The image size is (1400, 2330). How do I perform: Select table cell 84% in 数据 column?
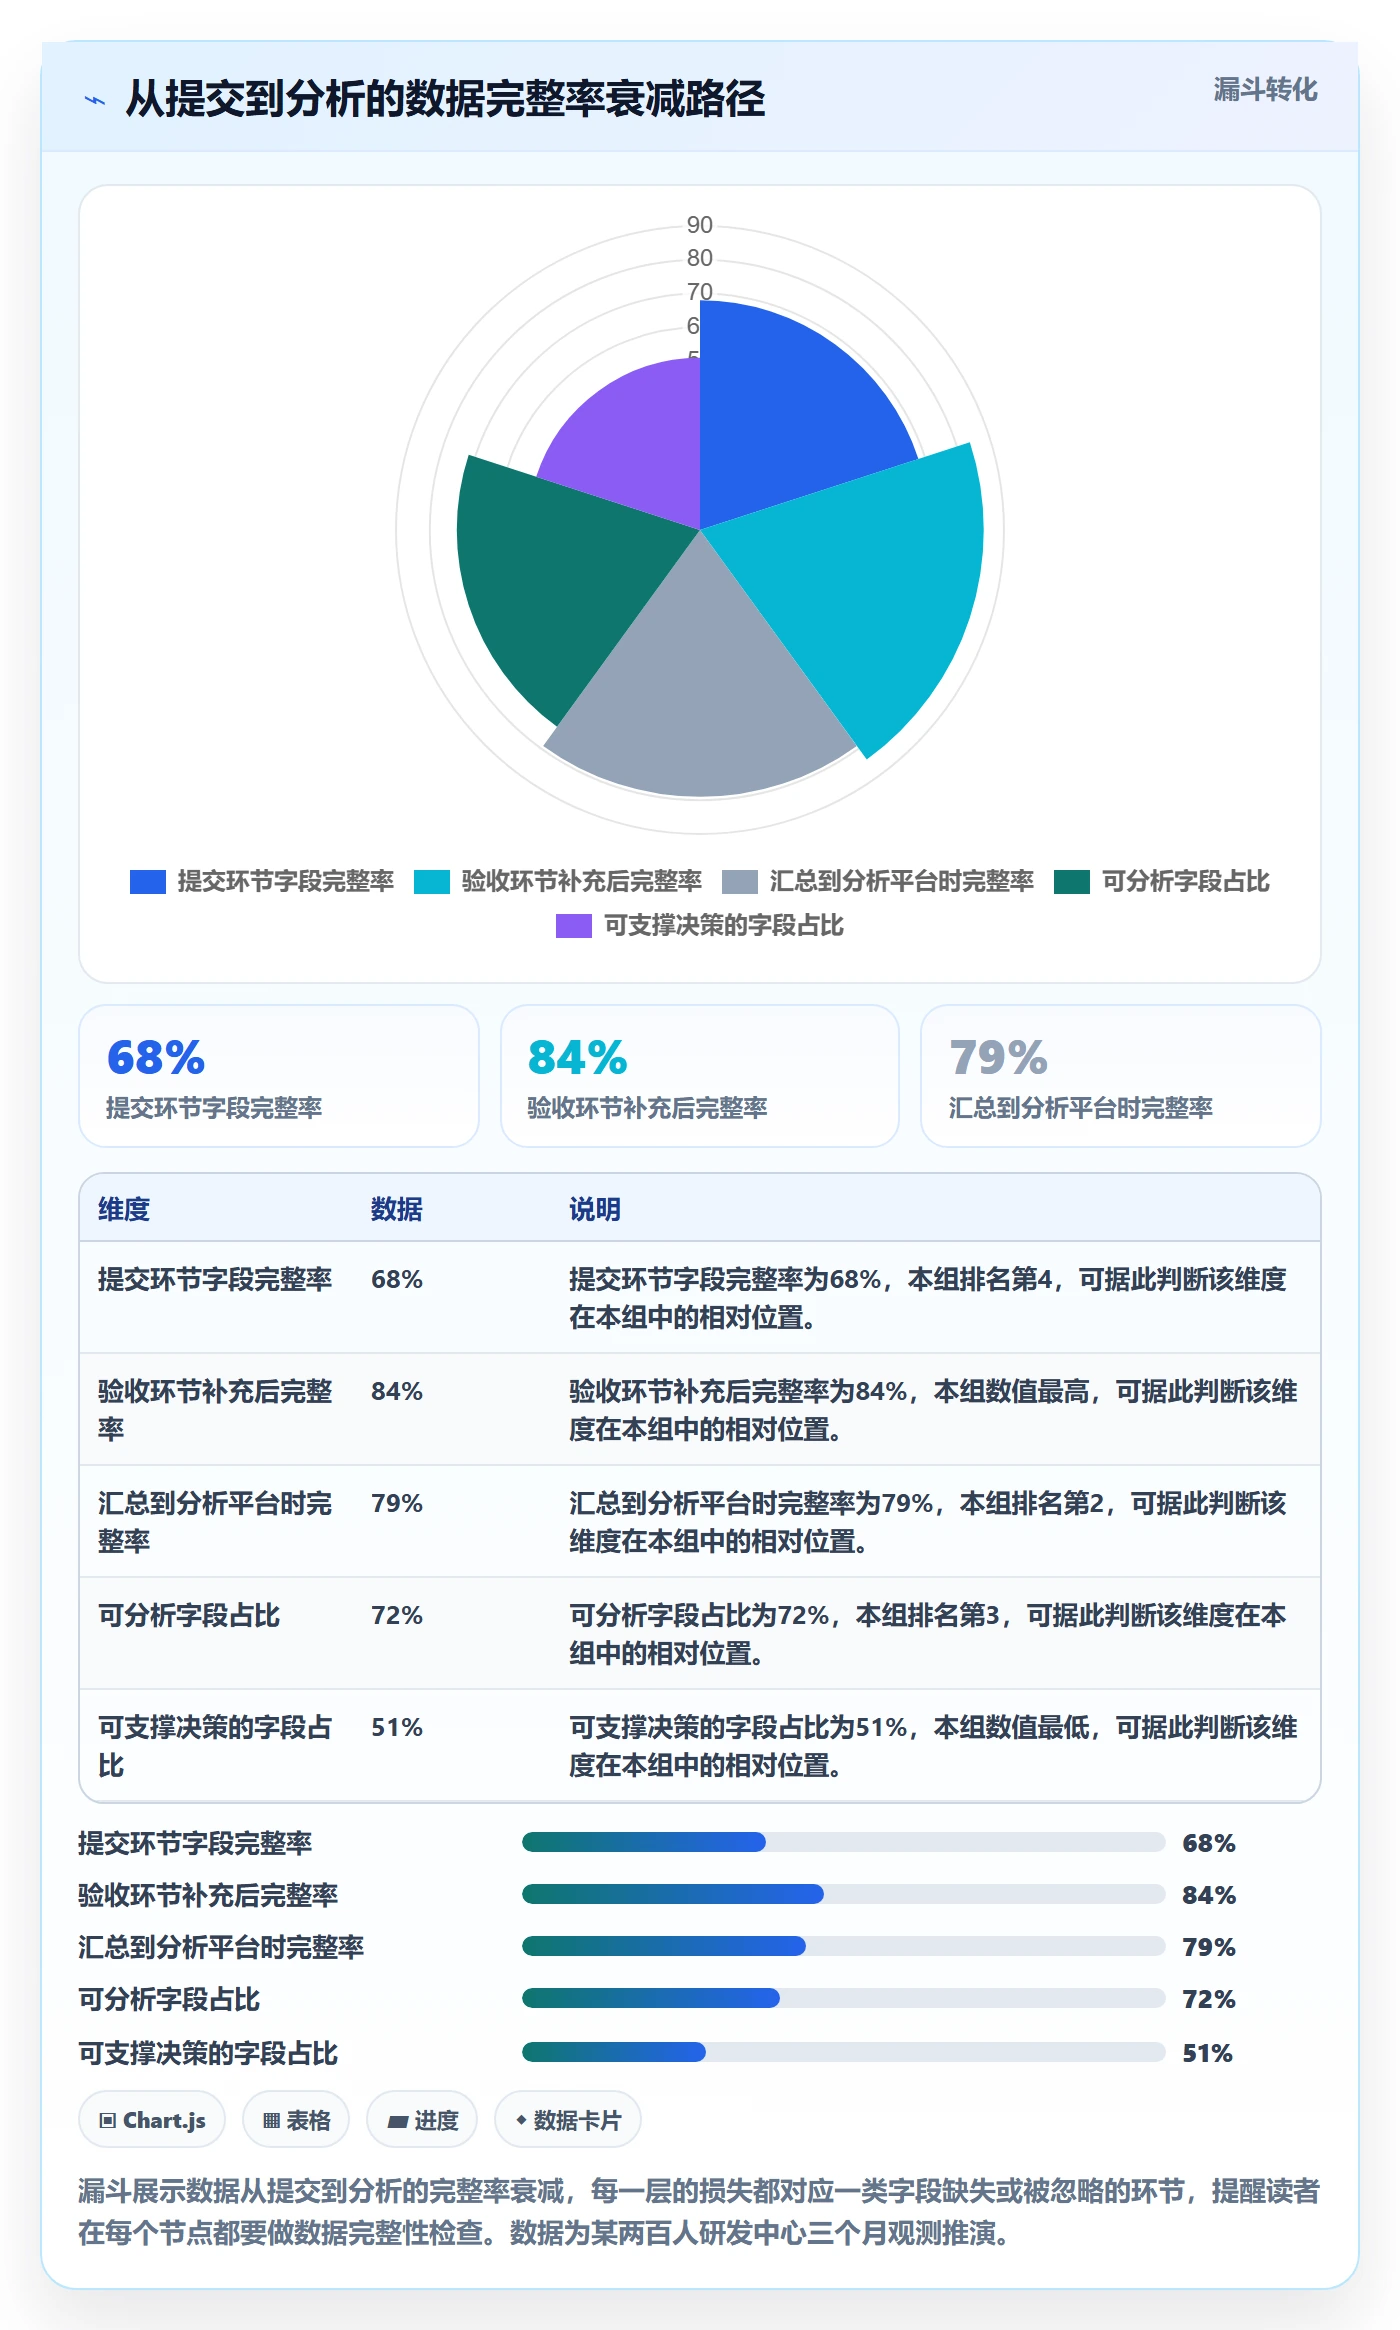397,1391
